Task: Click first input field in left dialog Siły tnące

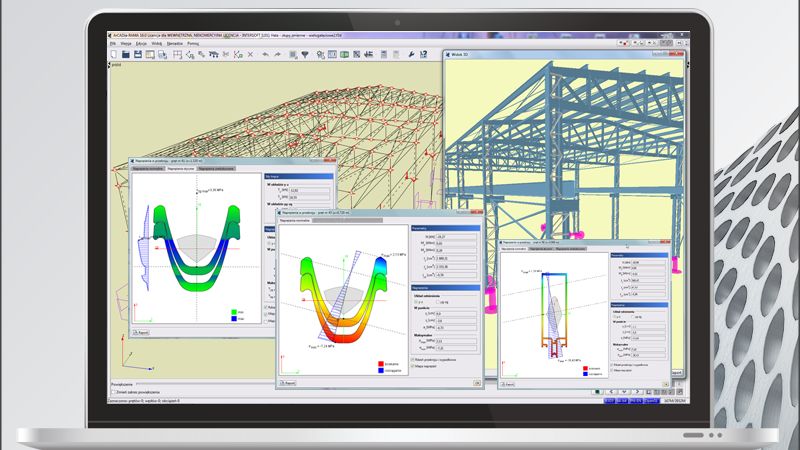Action: [309, 190]
